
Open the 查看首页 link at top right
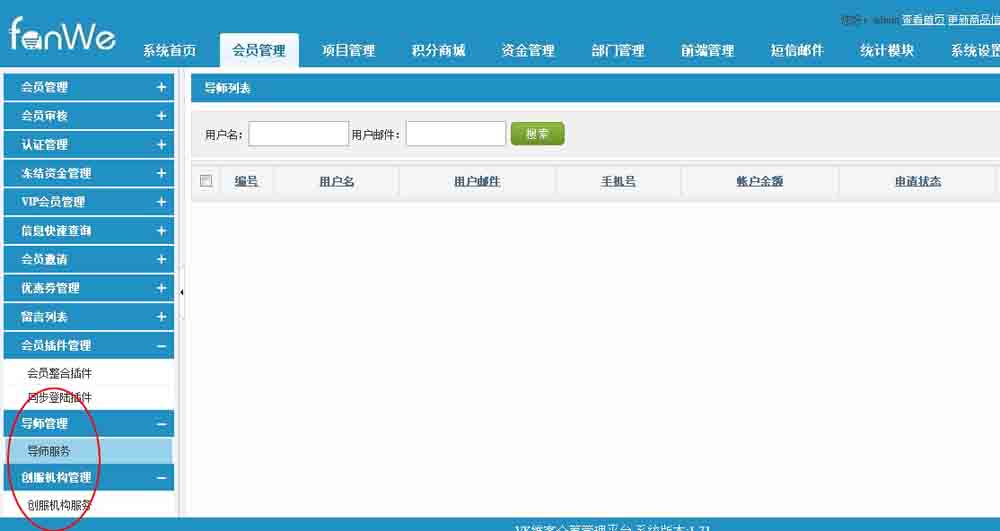point(922,20)
